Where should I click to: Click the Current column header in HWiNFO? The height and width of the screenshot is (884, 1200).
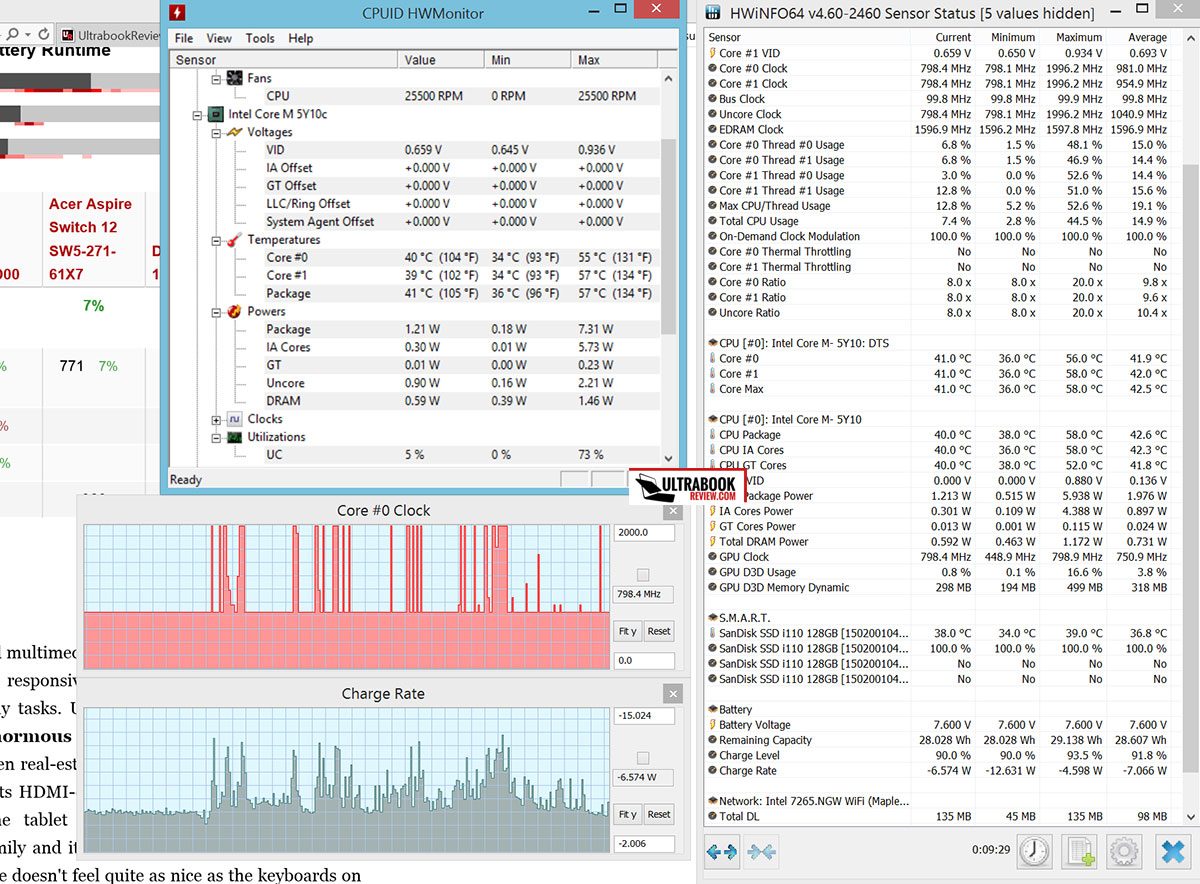941,37
